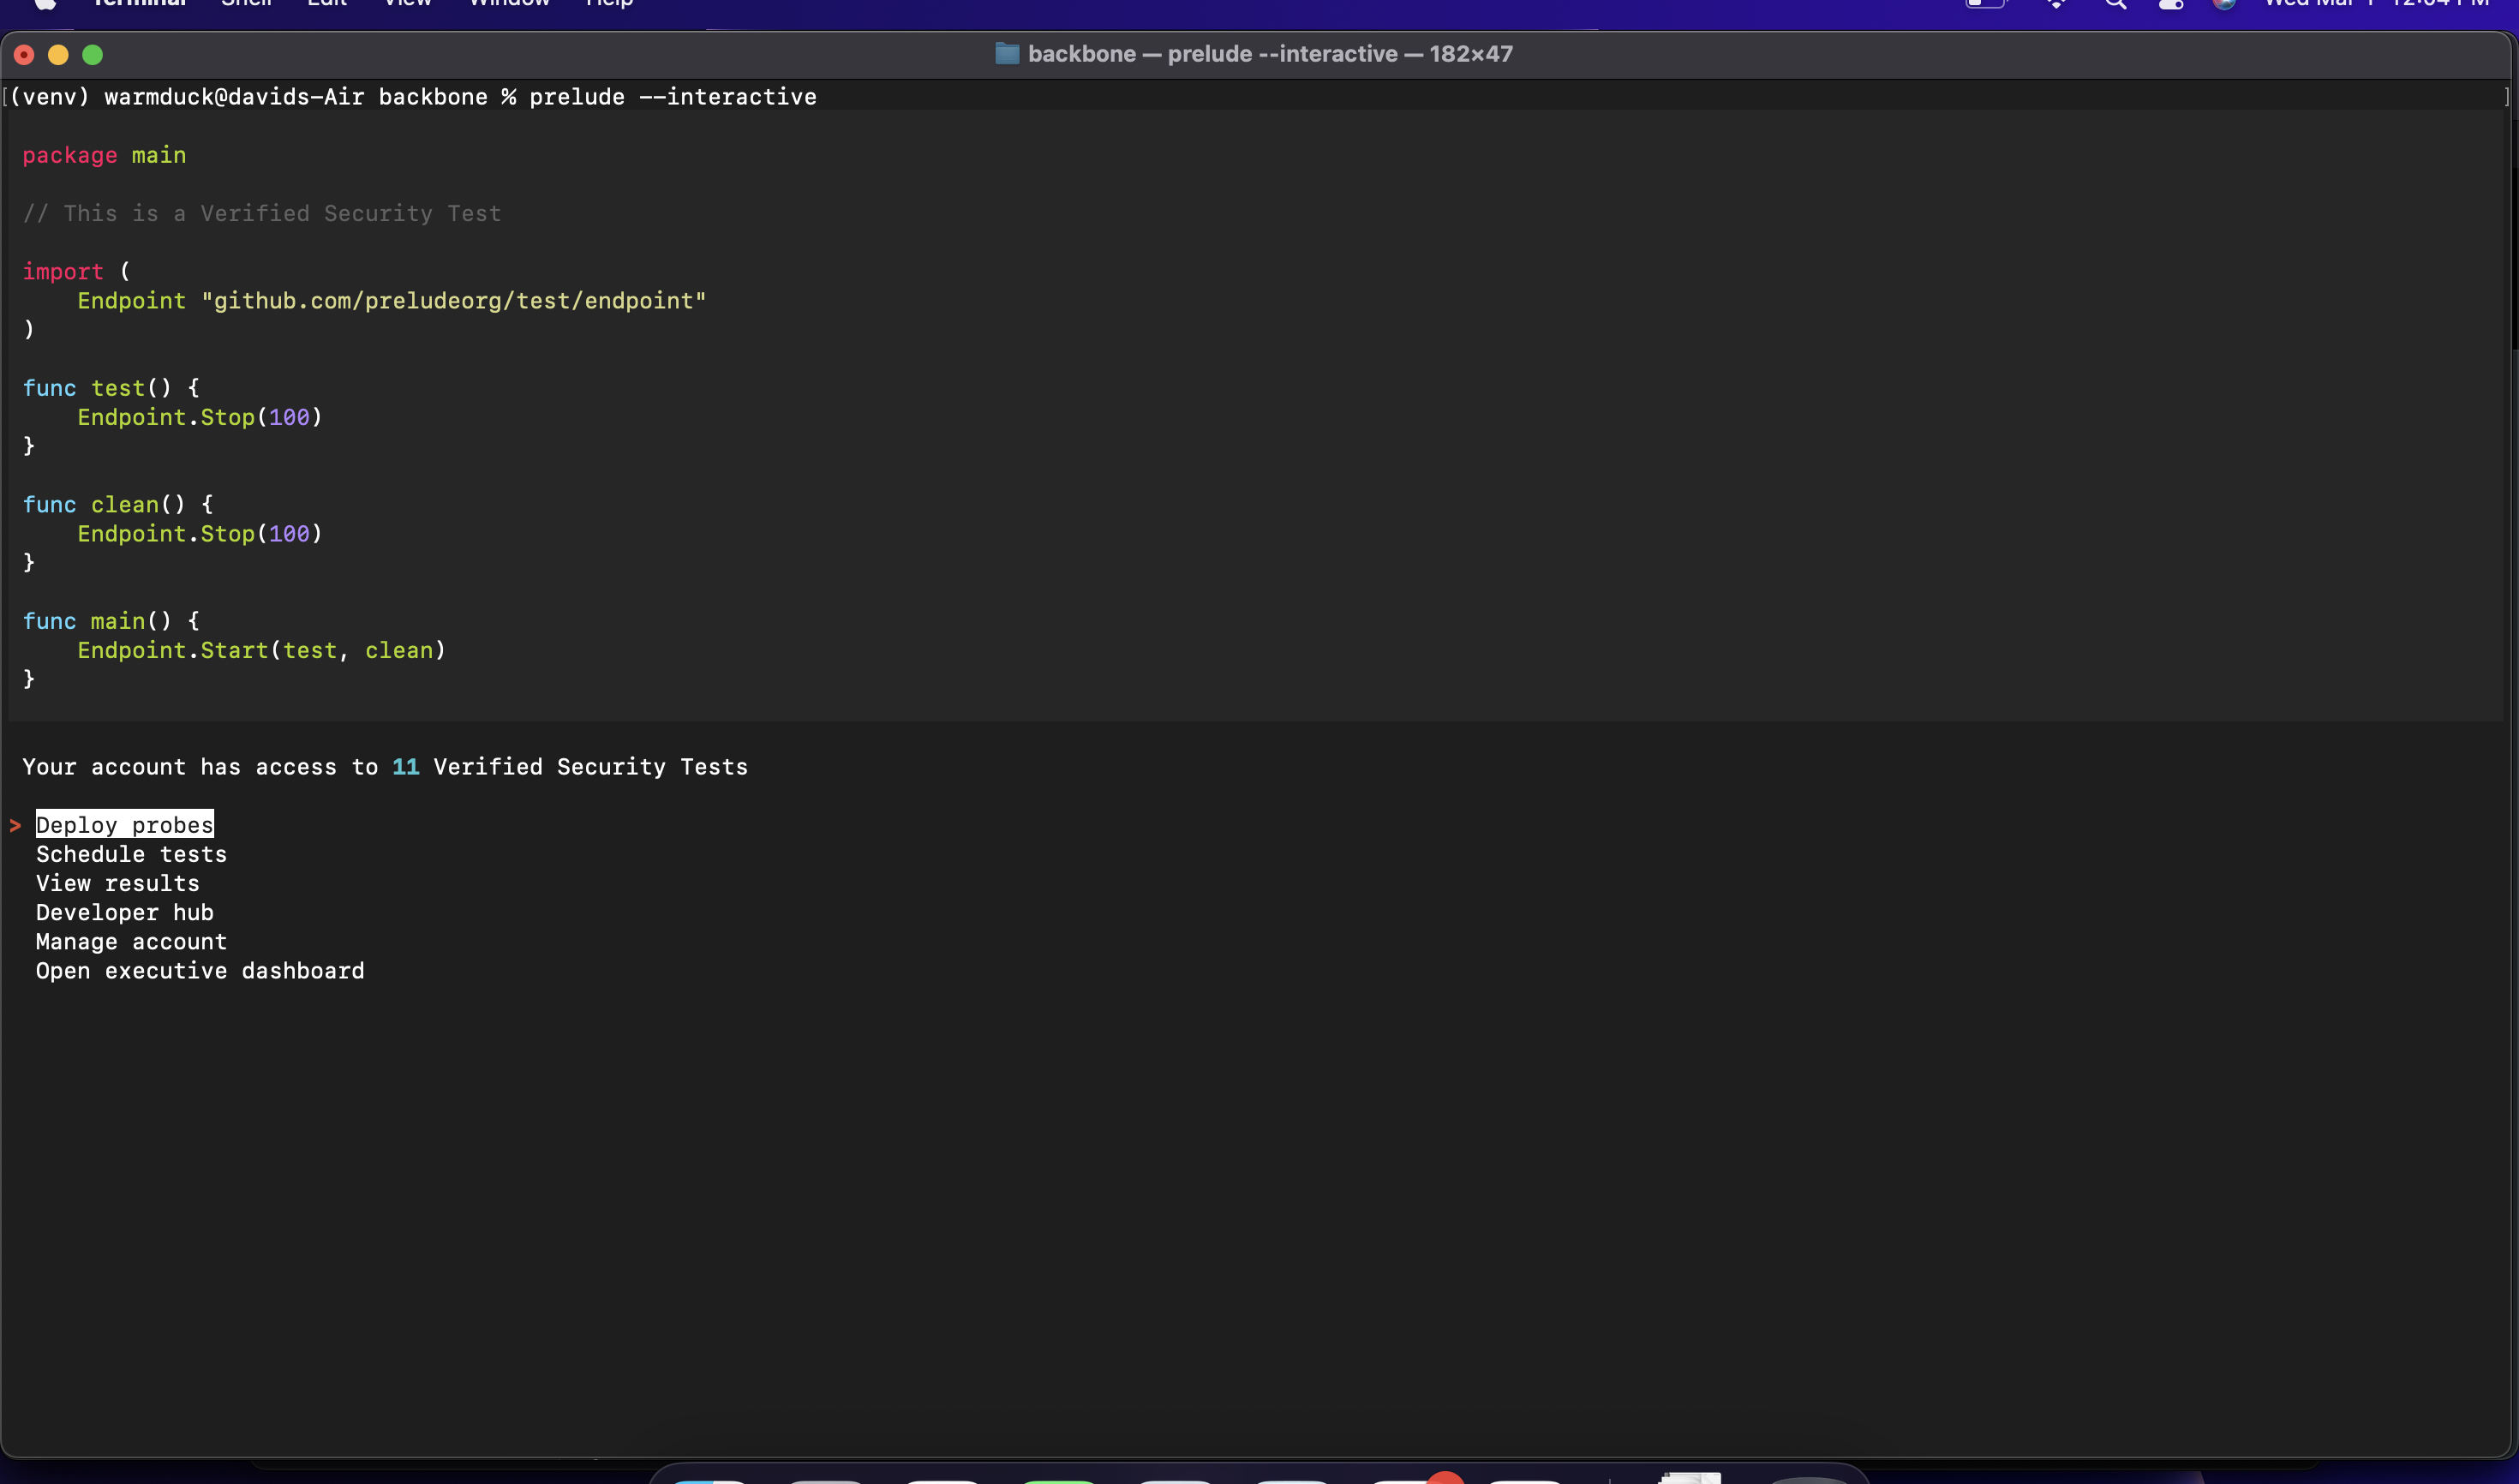
Task: Open the Apple menu
Action: [x=44, y=3]
